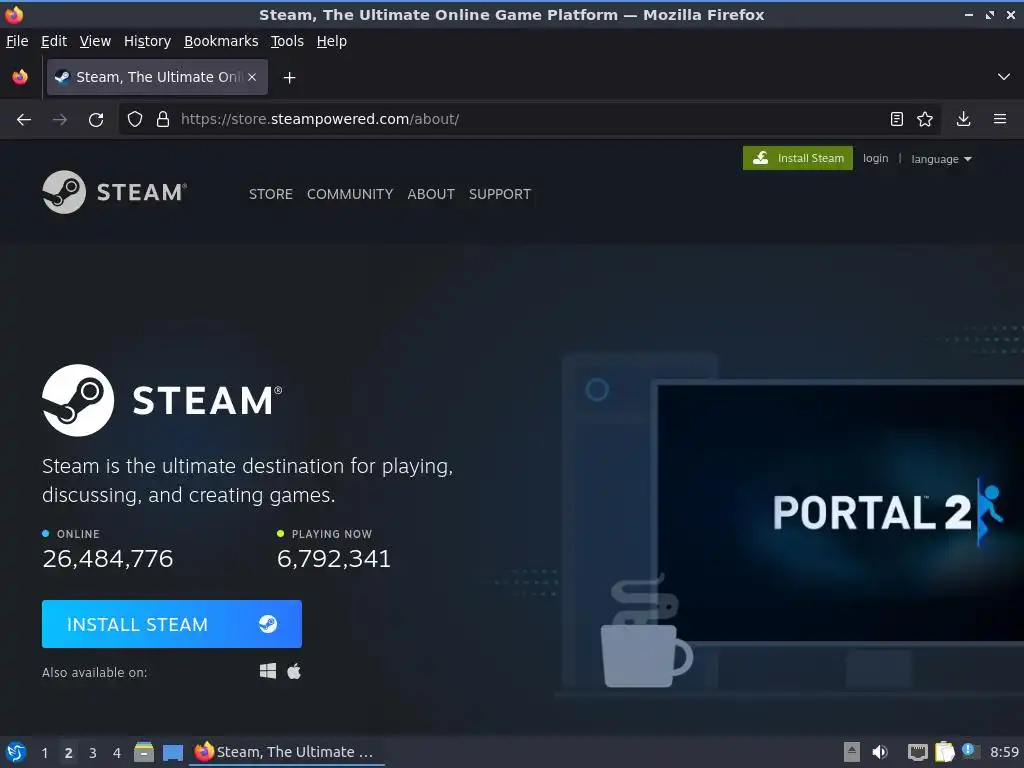Select the Firefox Steam taskbar entry
This screenshot has width=1024, height=768.
(x=287, y=752)
